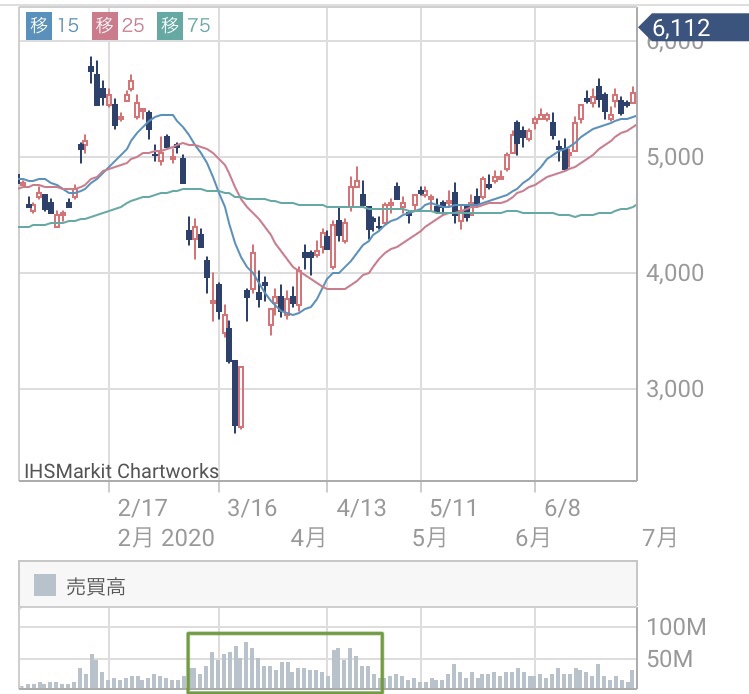This screenshot has width=749, height=694.
Task: Toggle the 75-period moving average legend
Action: point(184,25)
